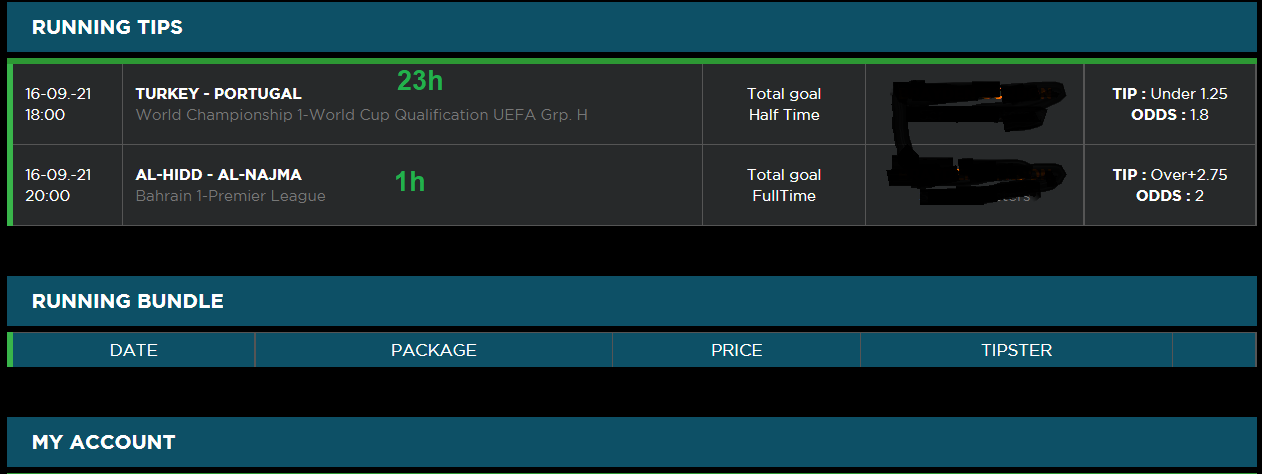Click the PRICE column header
Viewport: 1262px width, 474px height.
click(736, 350)
